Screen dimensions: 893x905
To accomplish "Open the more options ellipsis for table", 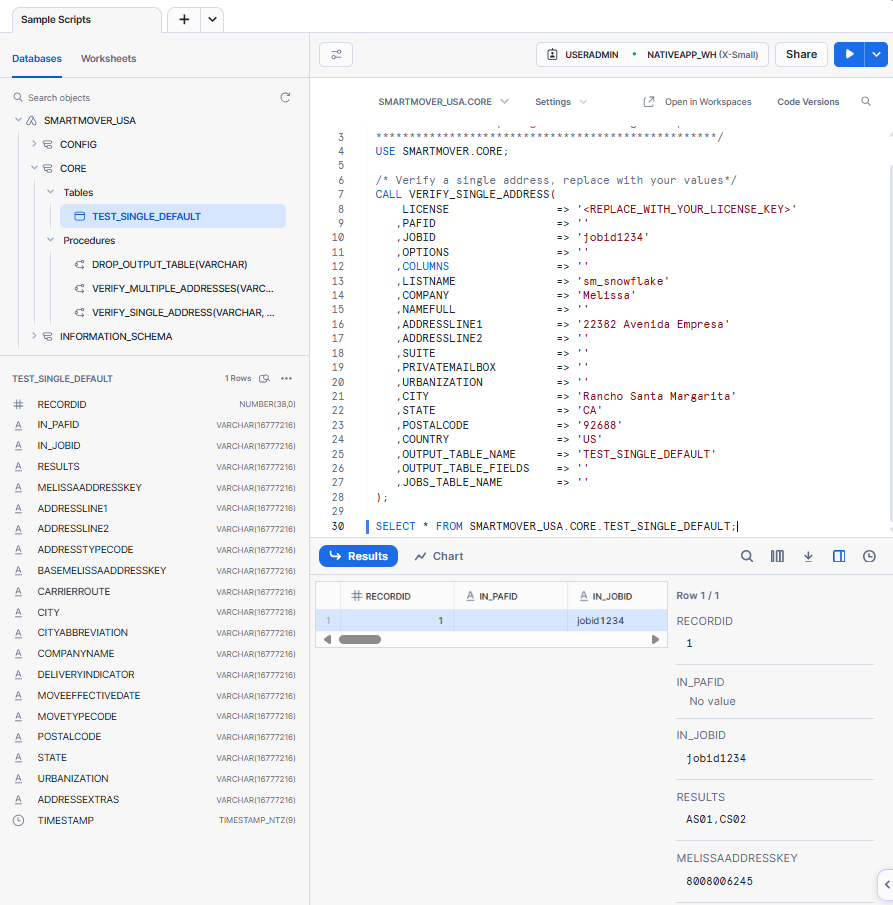I will point(286,379).
